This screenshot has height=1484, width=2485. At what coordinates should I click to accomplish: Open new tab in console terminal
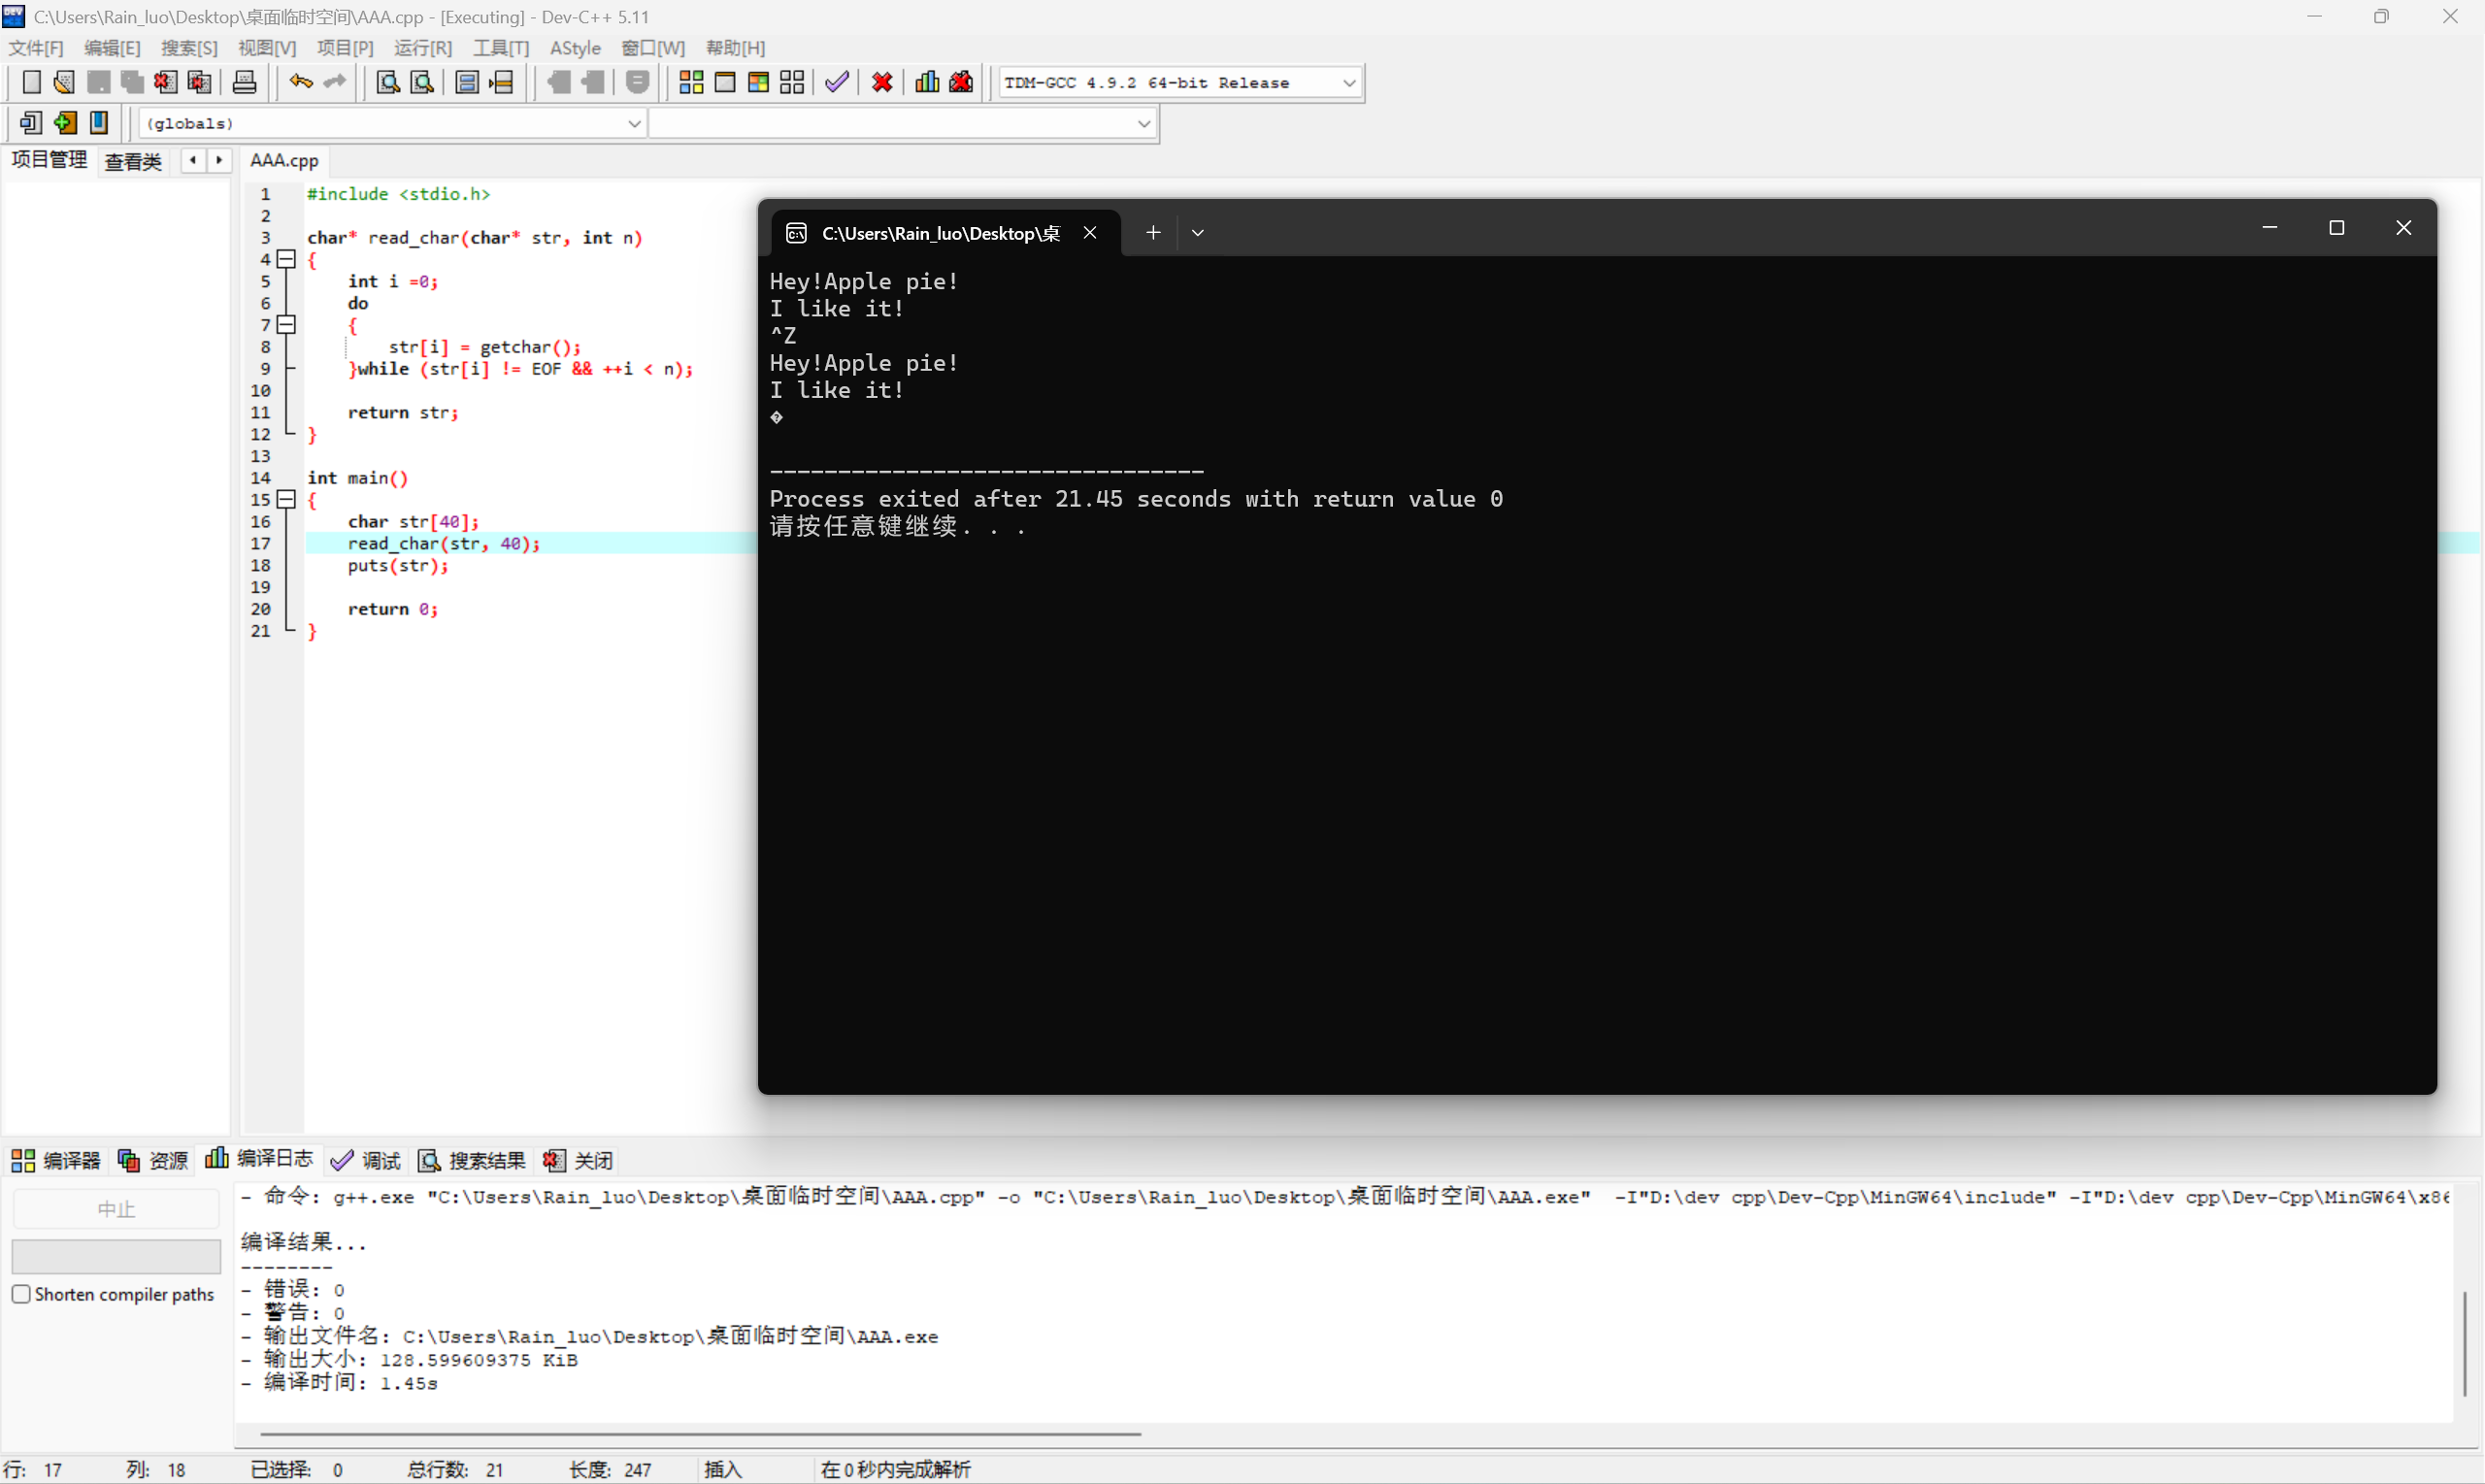(x=1153, y=232)
